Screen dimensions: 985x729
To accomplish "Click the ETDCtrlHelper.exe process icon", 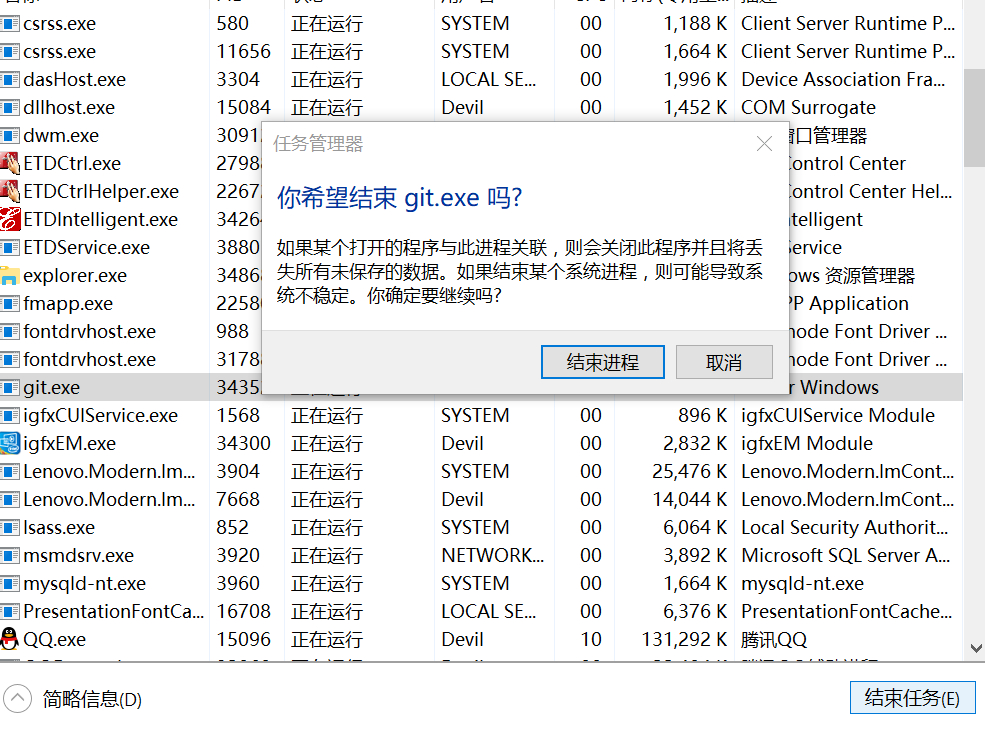I will [10, 191].
